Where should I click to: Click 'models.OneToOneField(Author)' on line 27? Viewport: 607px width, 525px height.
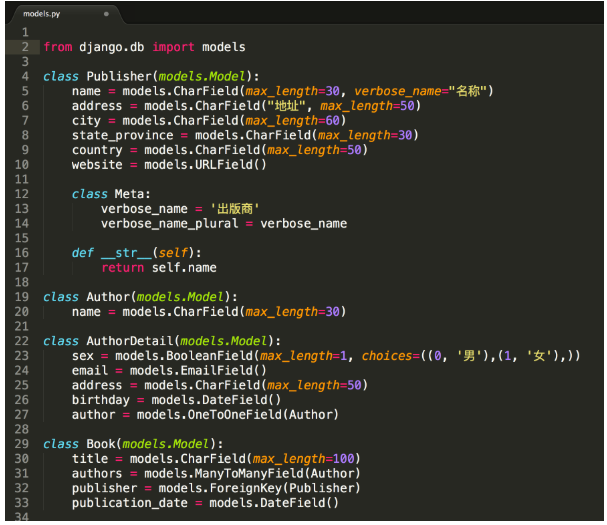[x=238, y=415]
